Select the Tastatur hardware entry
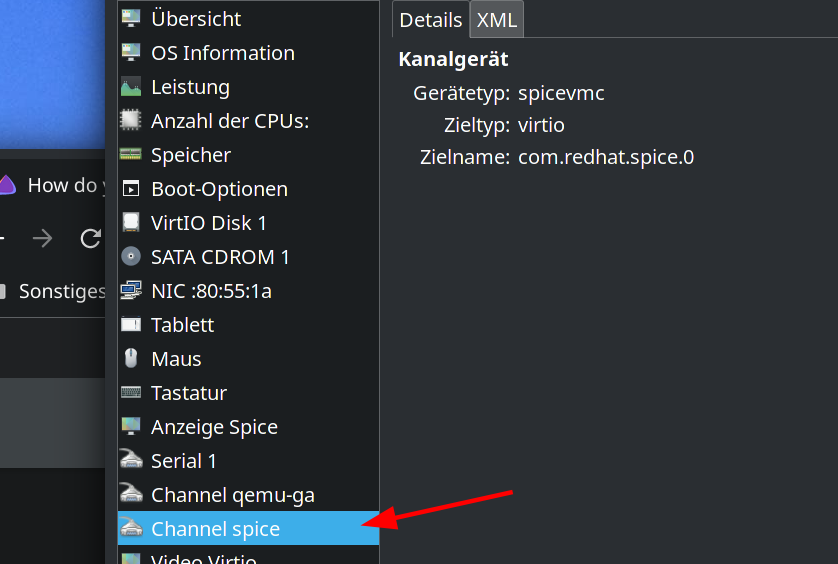 point(188,393)
